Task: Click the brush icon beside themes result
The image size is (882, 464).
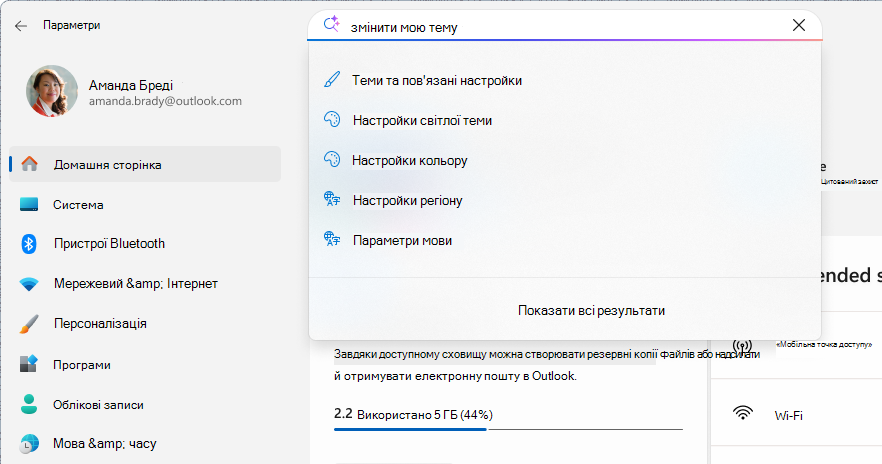Action: (332, 79)
